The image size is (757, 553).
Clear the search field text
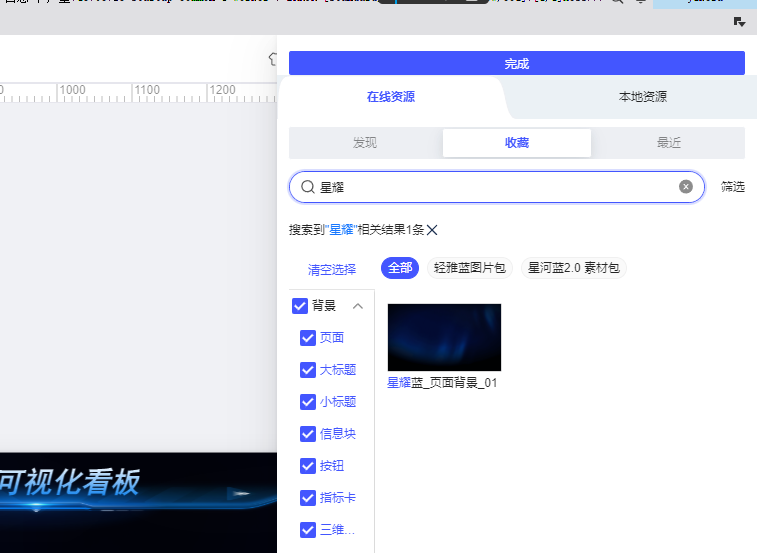tap(686, 187)
